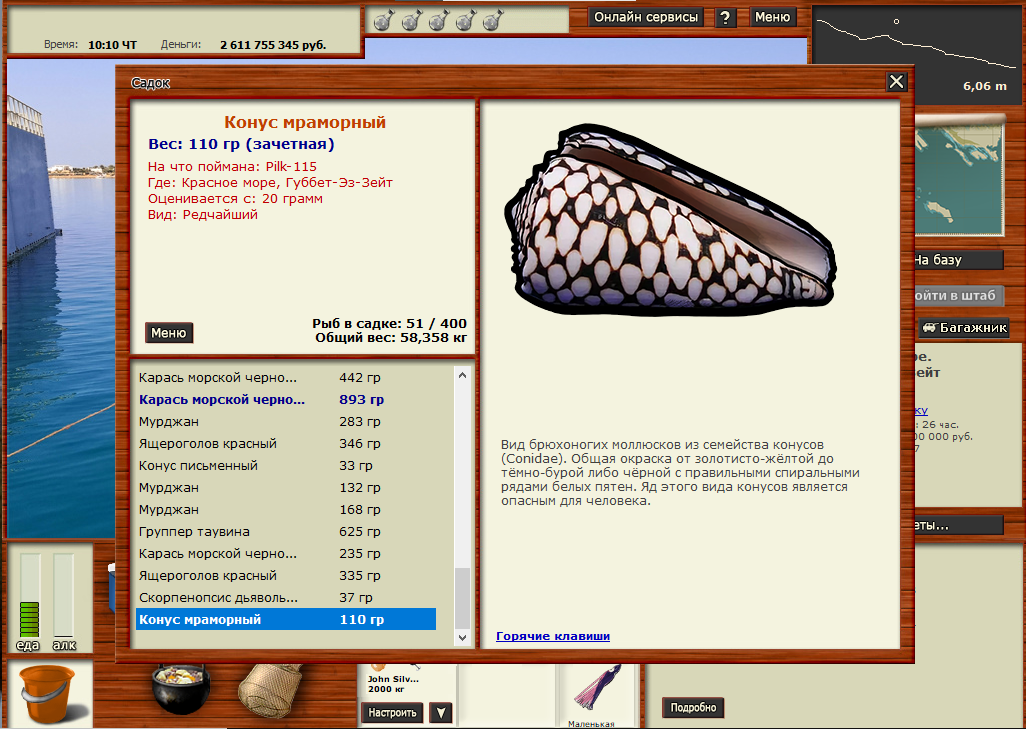Click the time value 10:10 ЧТ

click(x=113, y=45)
